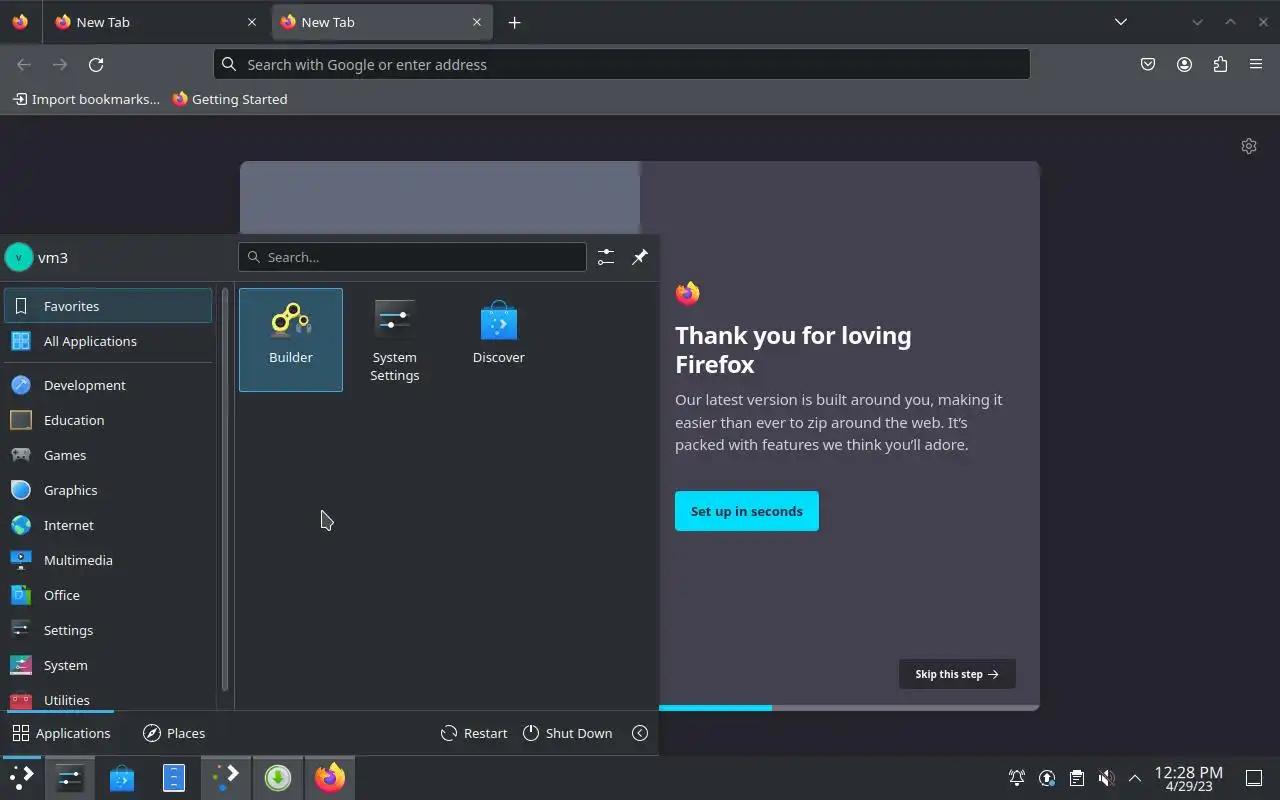Open clipboard icon in system tray

1077,778
